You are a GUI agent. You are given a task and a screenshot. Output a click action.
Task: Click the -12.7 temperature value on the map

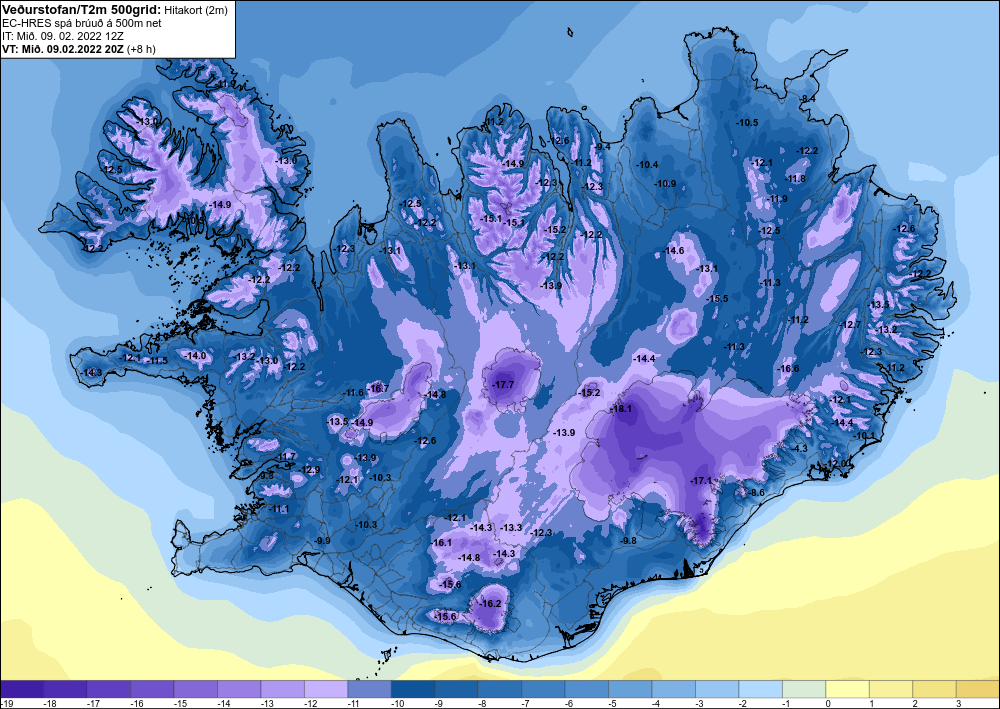851,325
